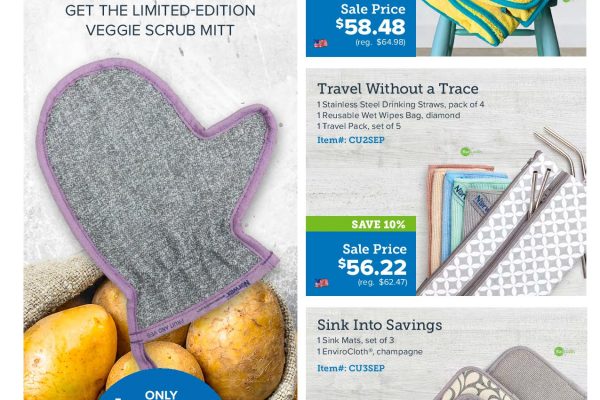Click the green SAVE 10% banner
The width and height of the screenshot is (600, 400).
click(x=361, y=224)
